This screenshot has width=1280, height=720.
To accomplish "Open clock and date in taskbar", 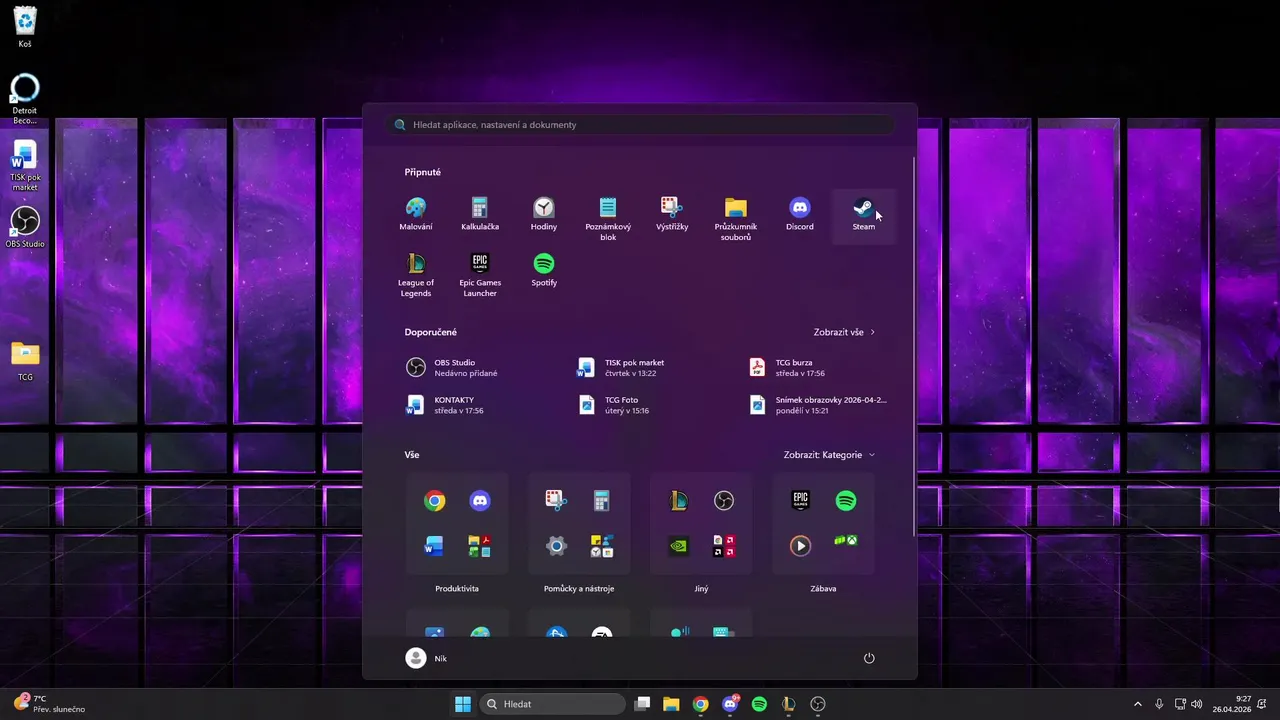I will click(1232, 704).
